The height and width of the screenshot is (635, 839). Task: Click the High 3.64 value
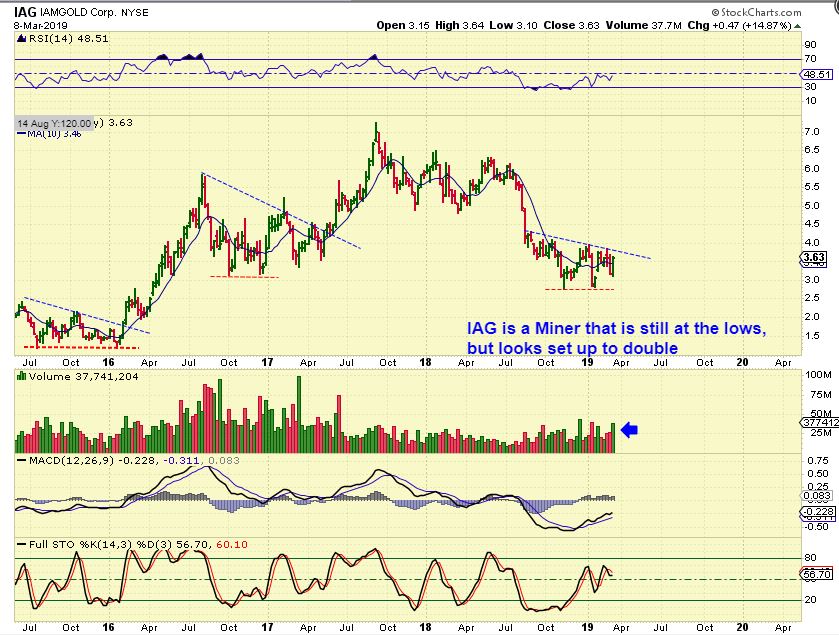(460, 25)
